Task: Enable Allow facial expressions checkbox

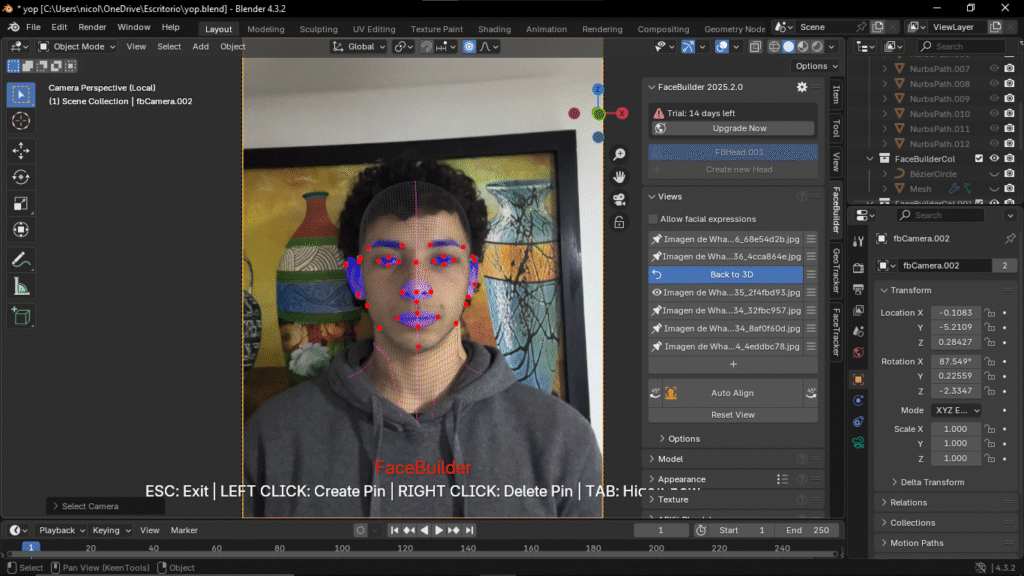Action: point(654,219)
